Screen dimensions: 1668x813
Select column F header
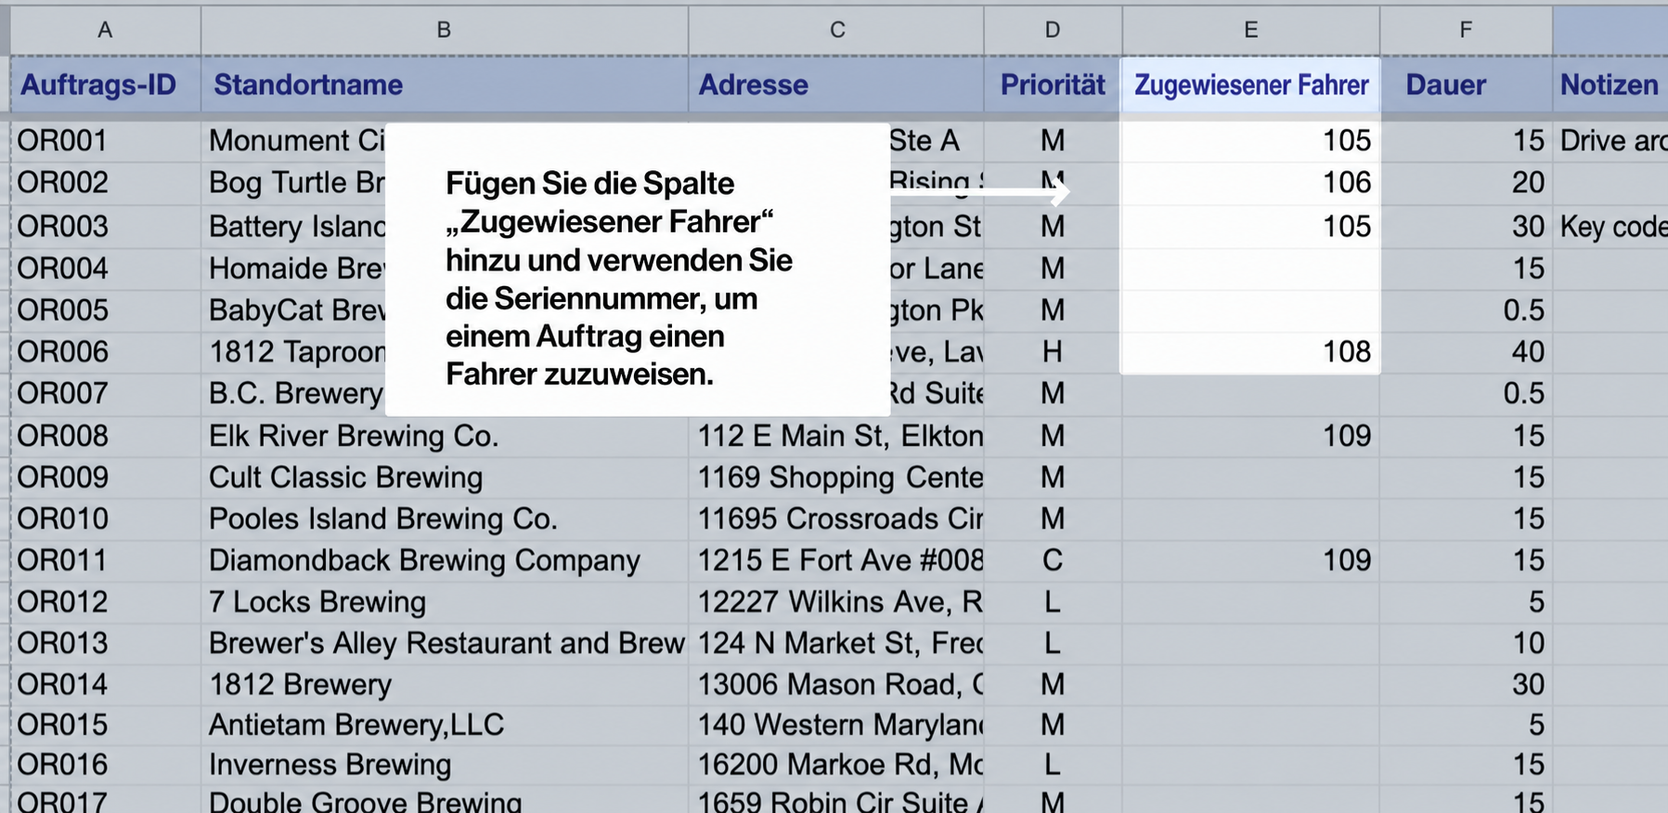tap(1466, 30)
